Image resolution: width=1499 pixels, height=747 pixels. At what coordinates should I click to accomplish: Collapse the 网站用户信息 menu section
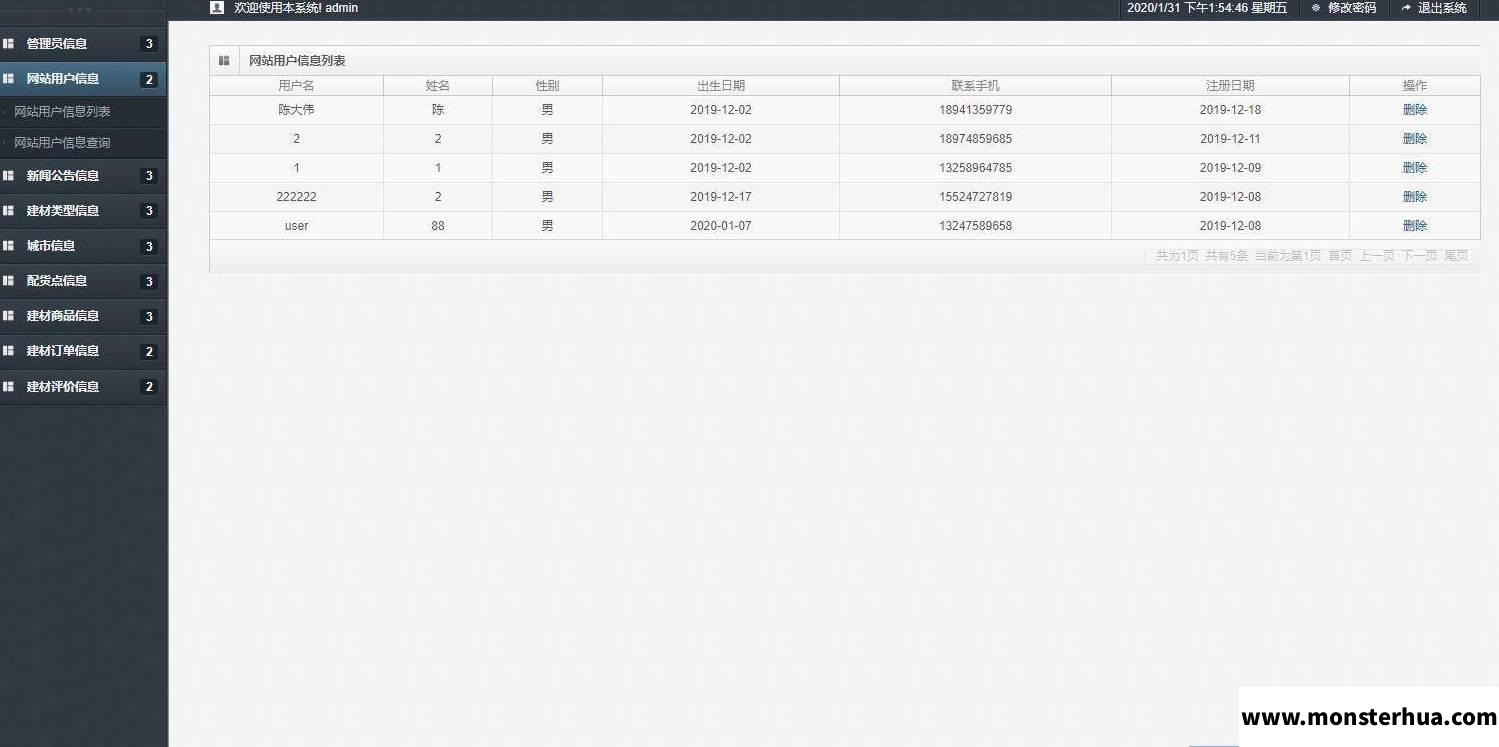tap(83, 79)
